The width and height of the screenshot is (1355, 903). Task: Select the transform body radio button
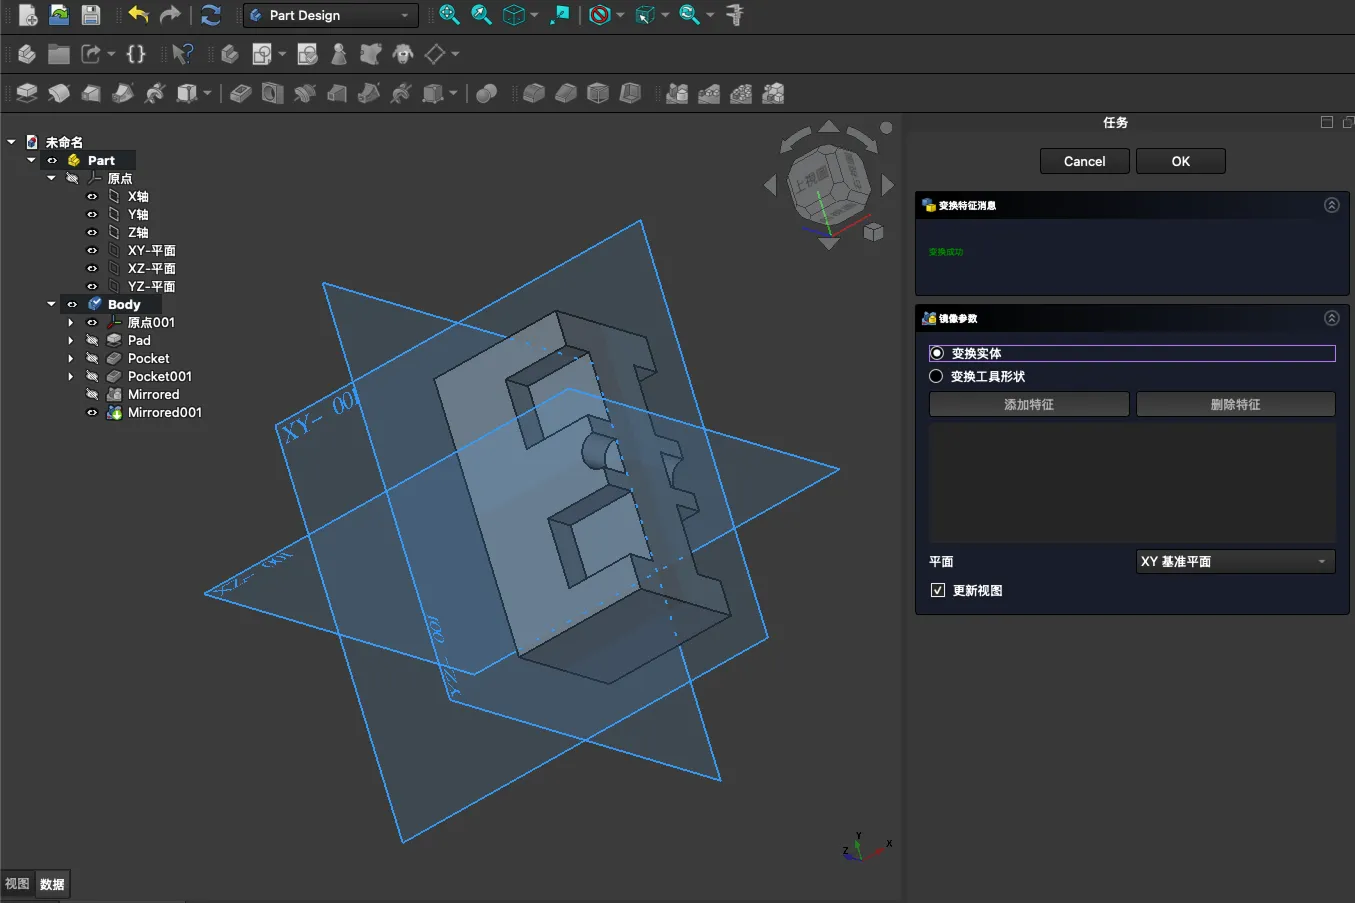click(937, 353)
